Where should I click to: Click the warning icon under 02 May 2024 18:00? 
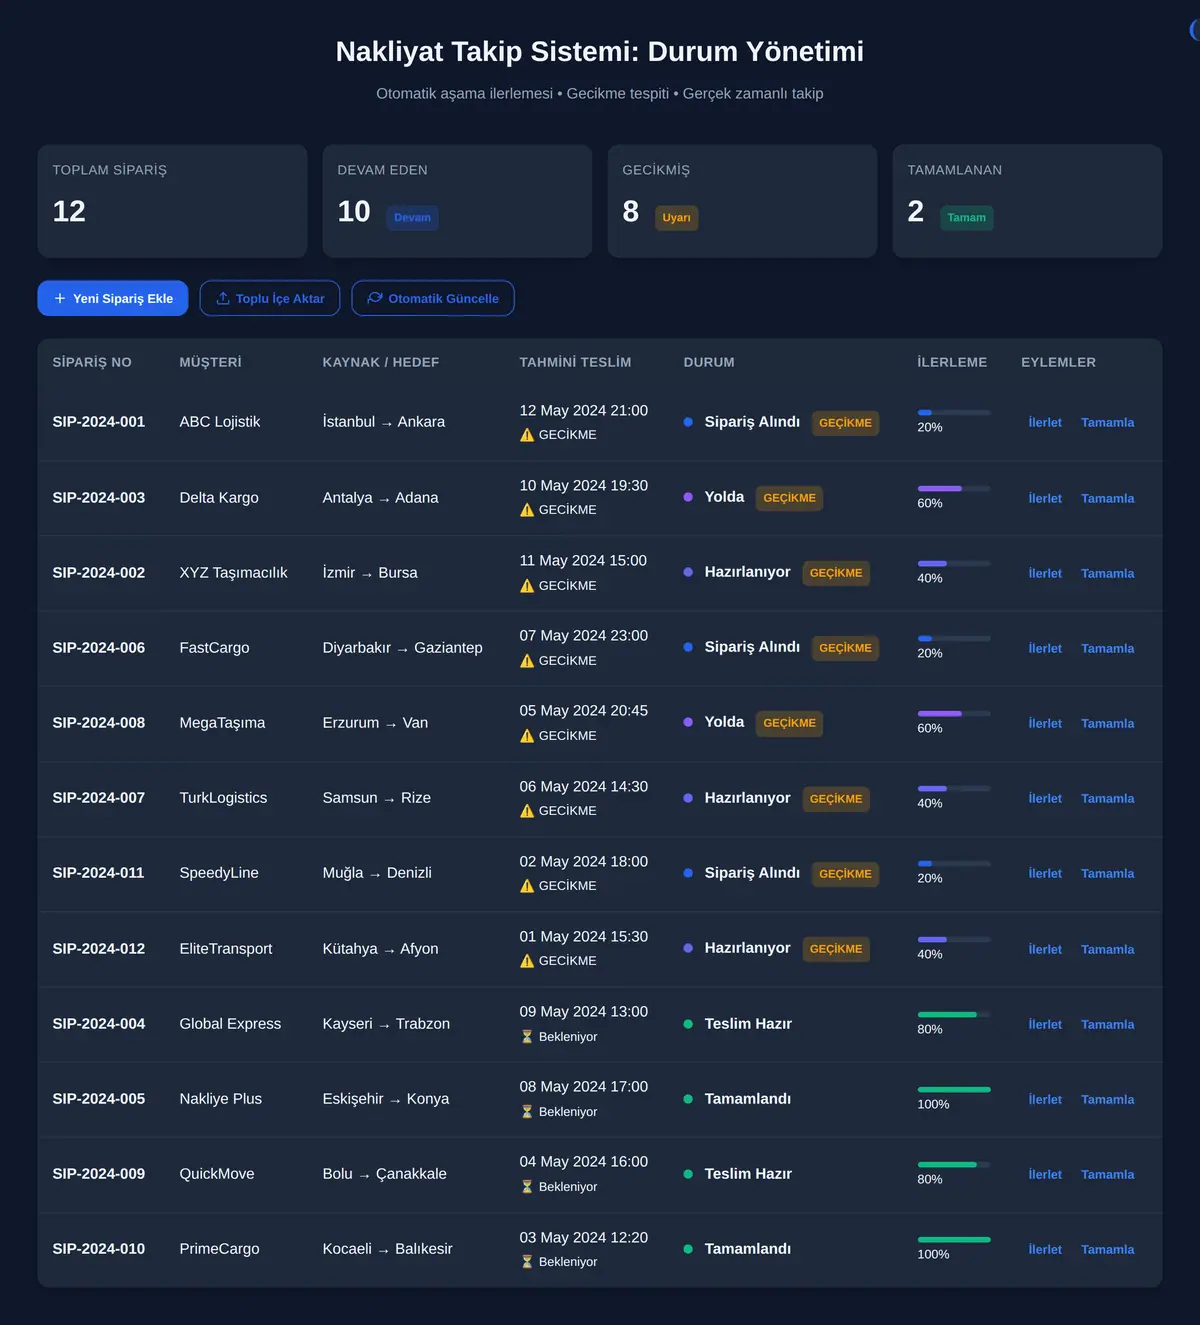click(527, 886)
